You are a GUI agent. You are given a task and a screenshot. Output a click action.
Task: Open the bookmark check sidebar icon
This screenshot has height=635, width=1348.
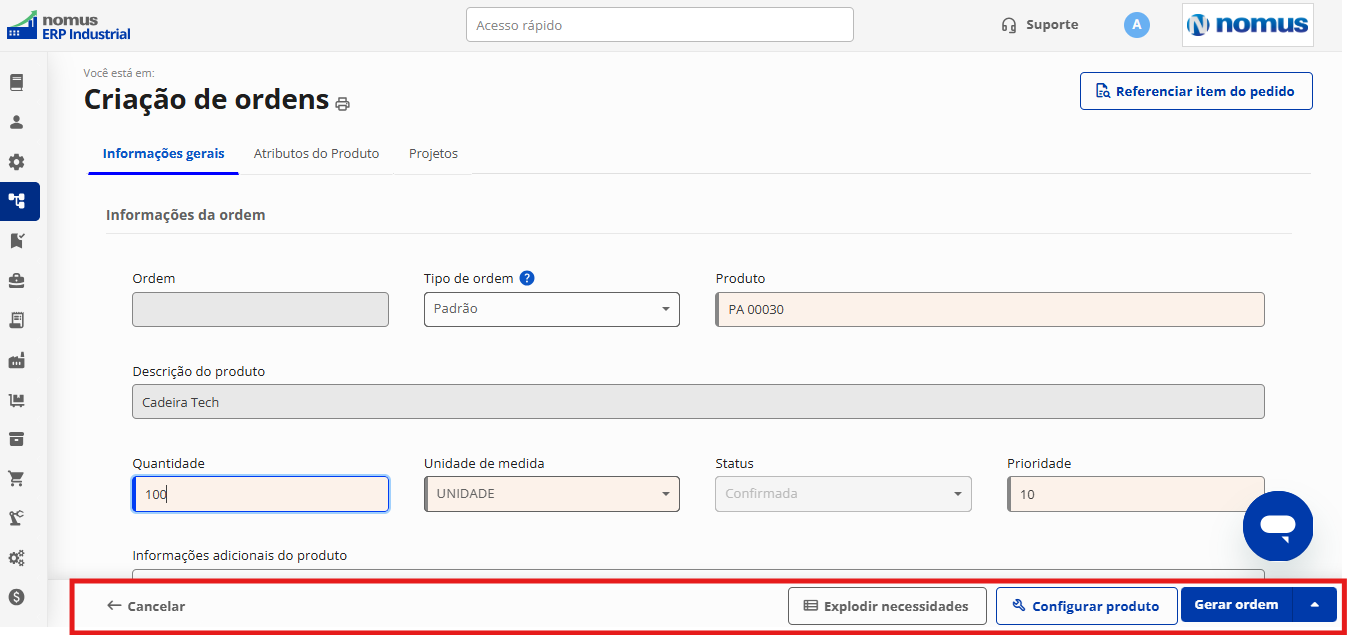coord(16,241)
